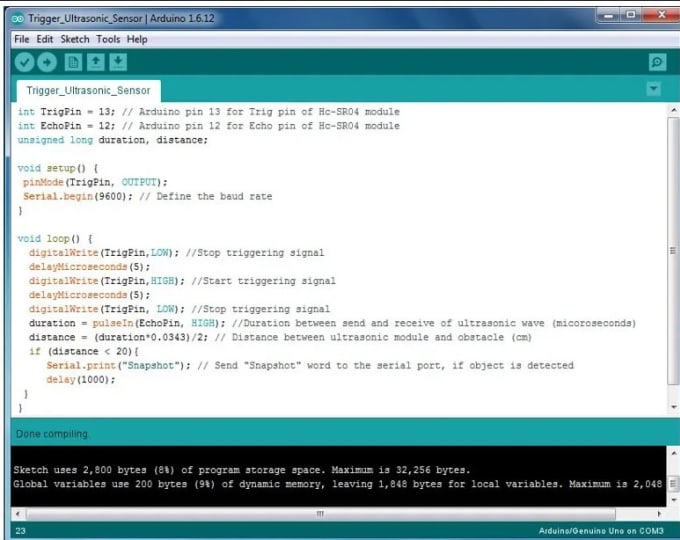Open a sketch using the Open icon
This screenshot has width=680, height=540.
coord(95,62)
